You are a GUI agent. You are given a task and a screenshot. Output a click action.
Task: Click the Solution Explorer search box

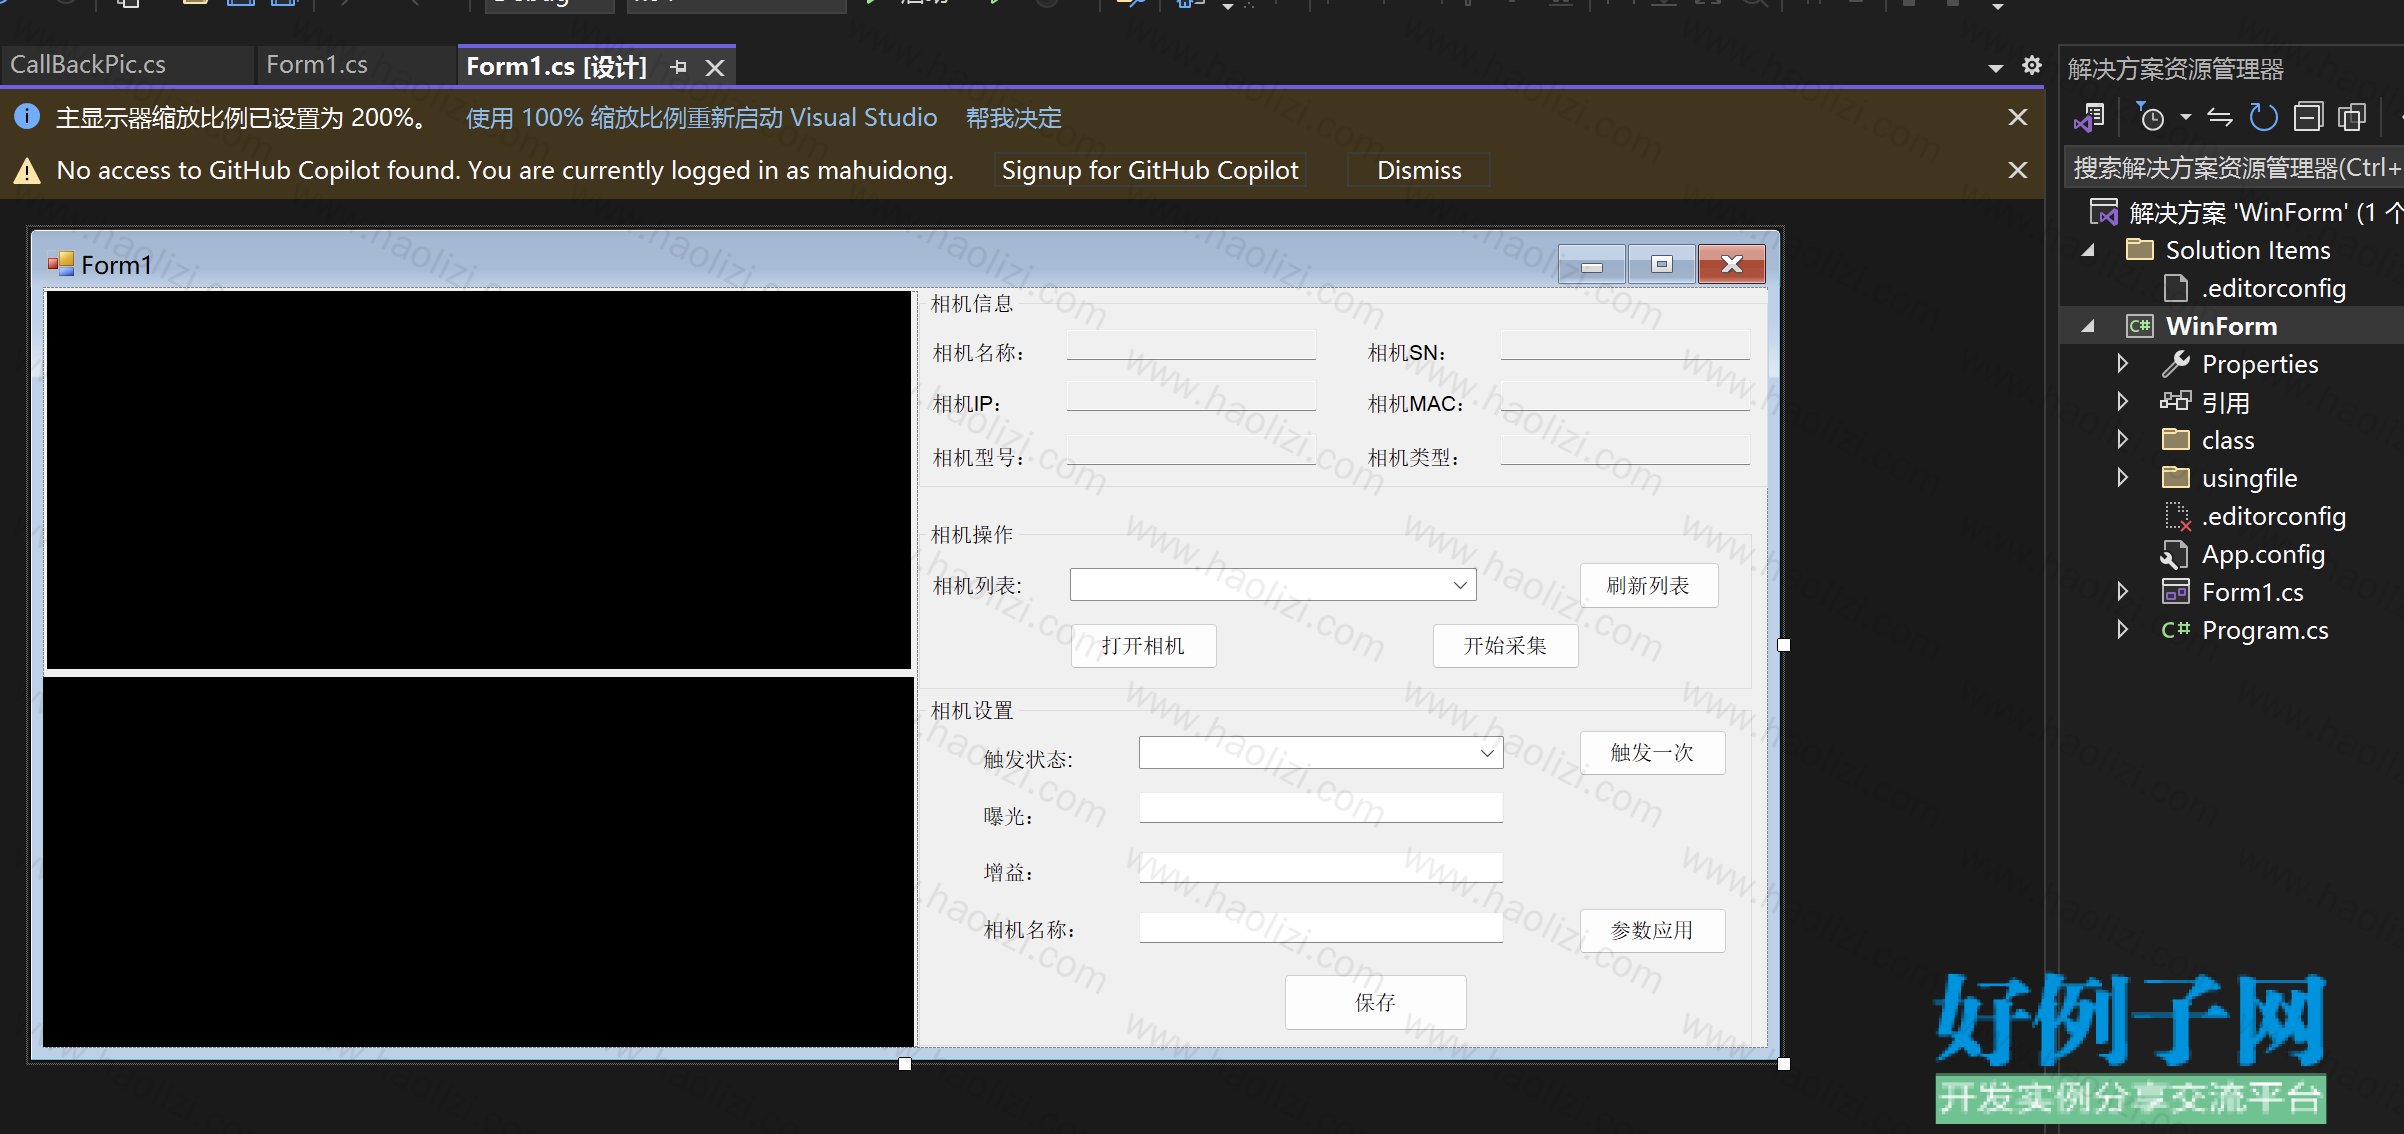pos(2234,168)
